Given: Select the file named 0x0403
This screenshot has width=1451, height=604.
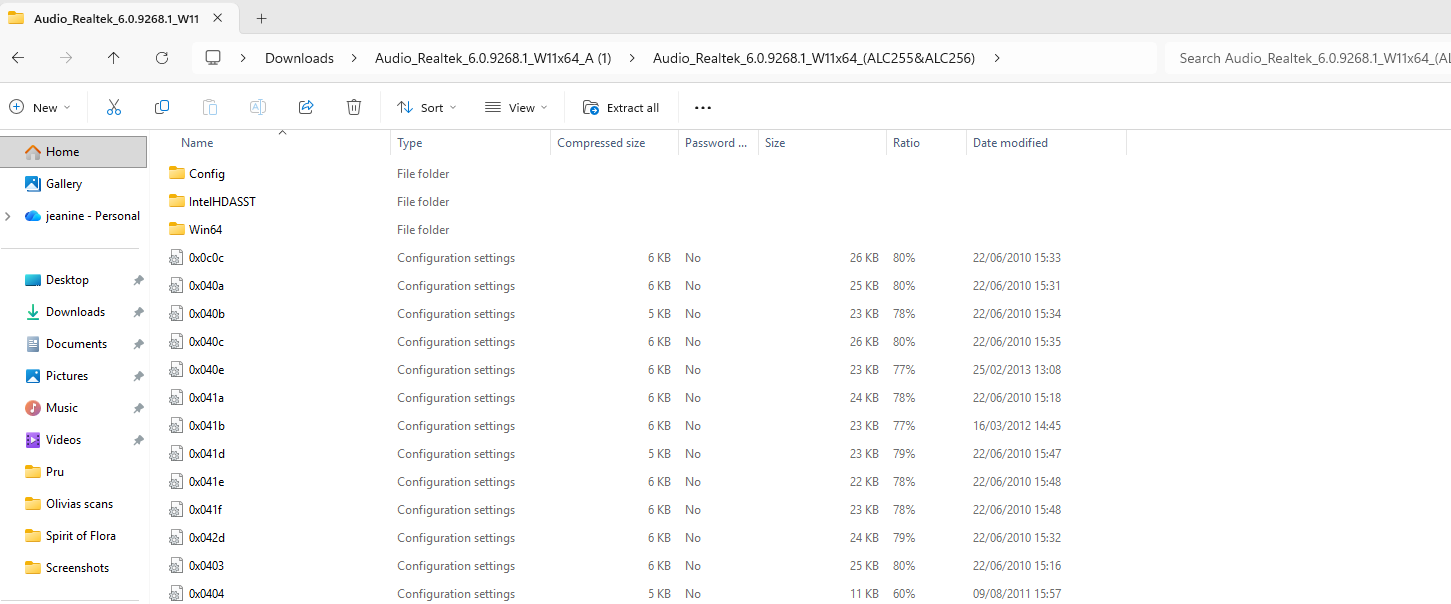Looking at the screenshot, I should click(206, 566).
